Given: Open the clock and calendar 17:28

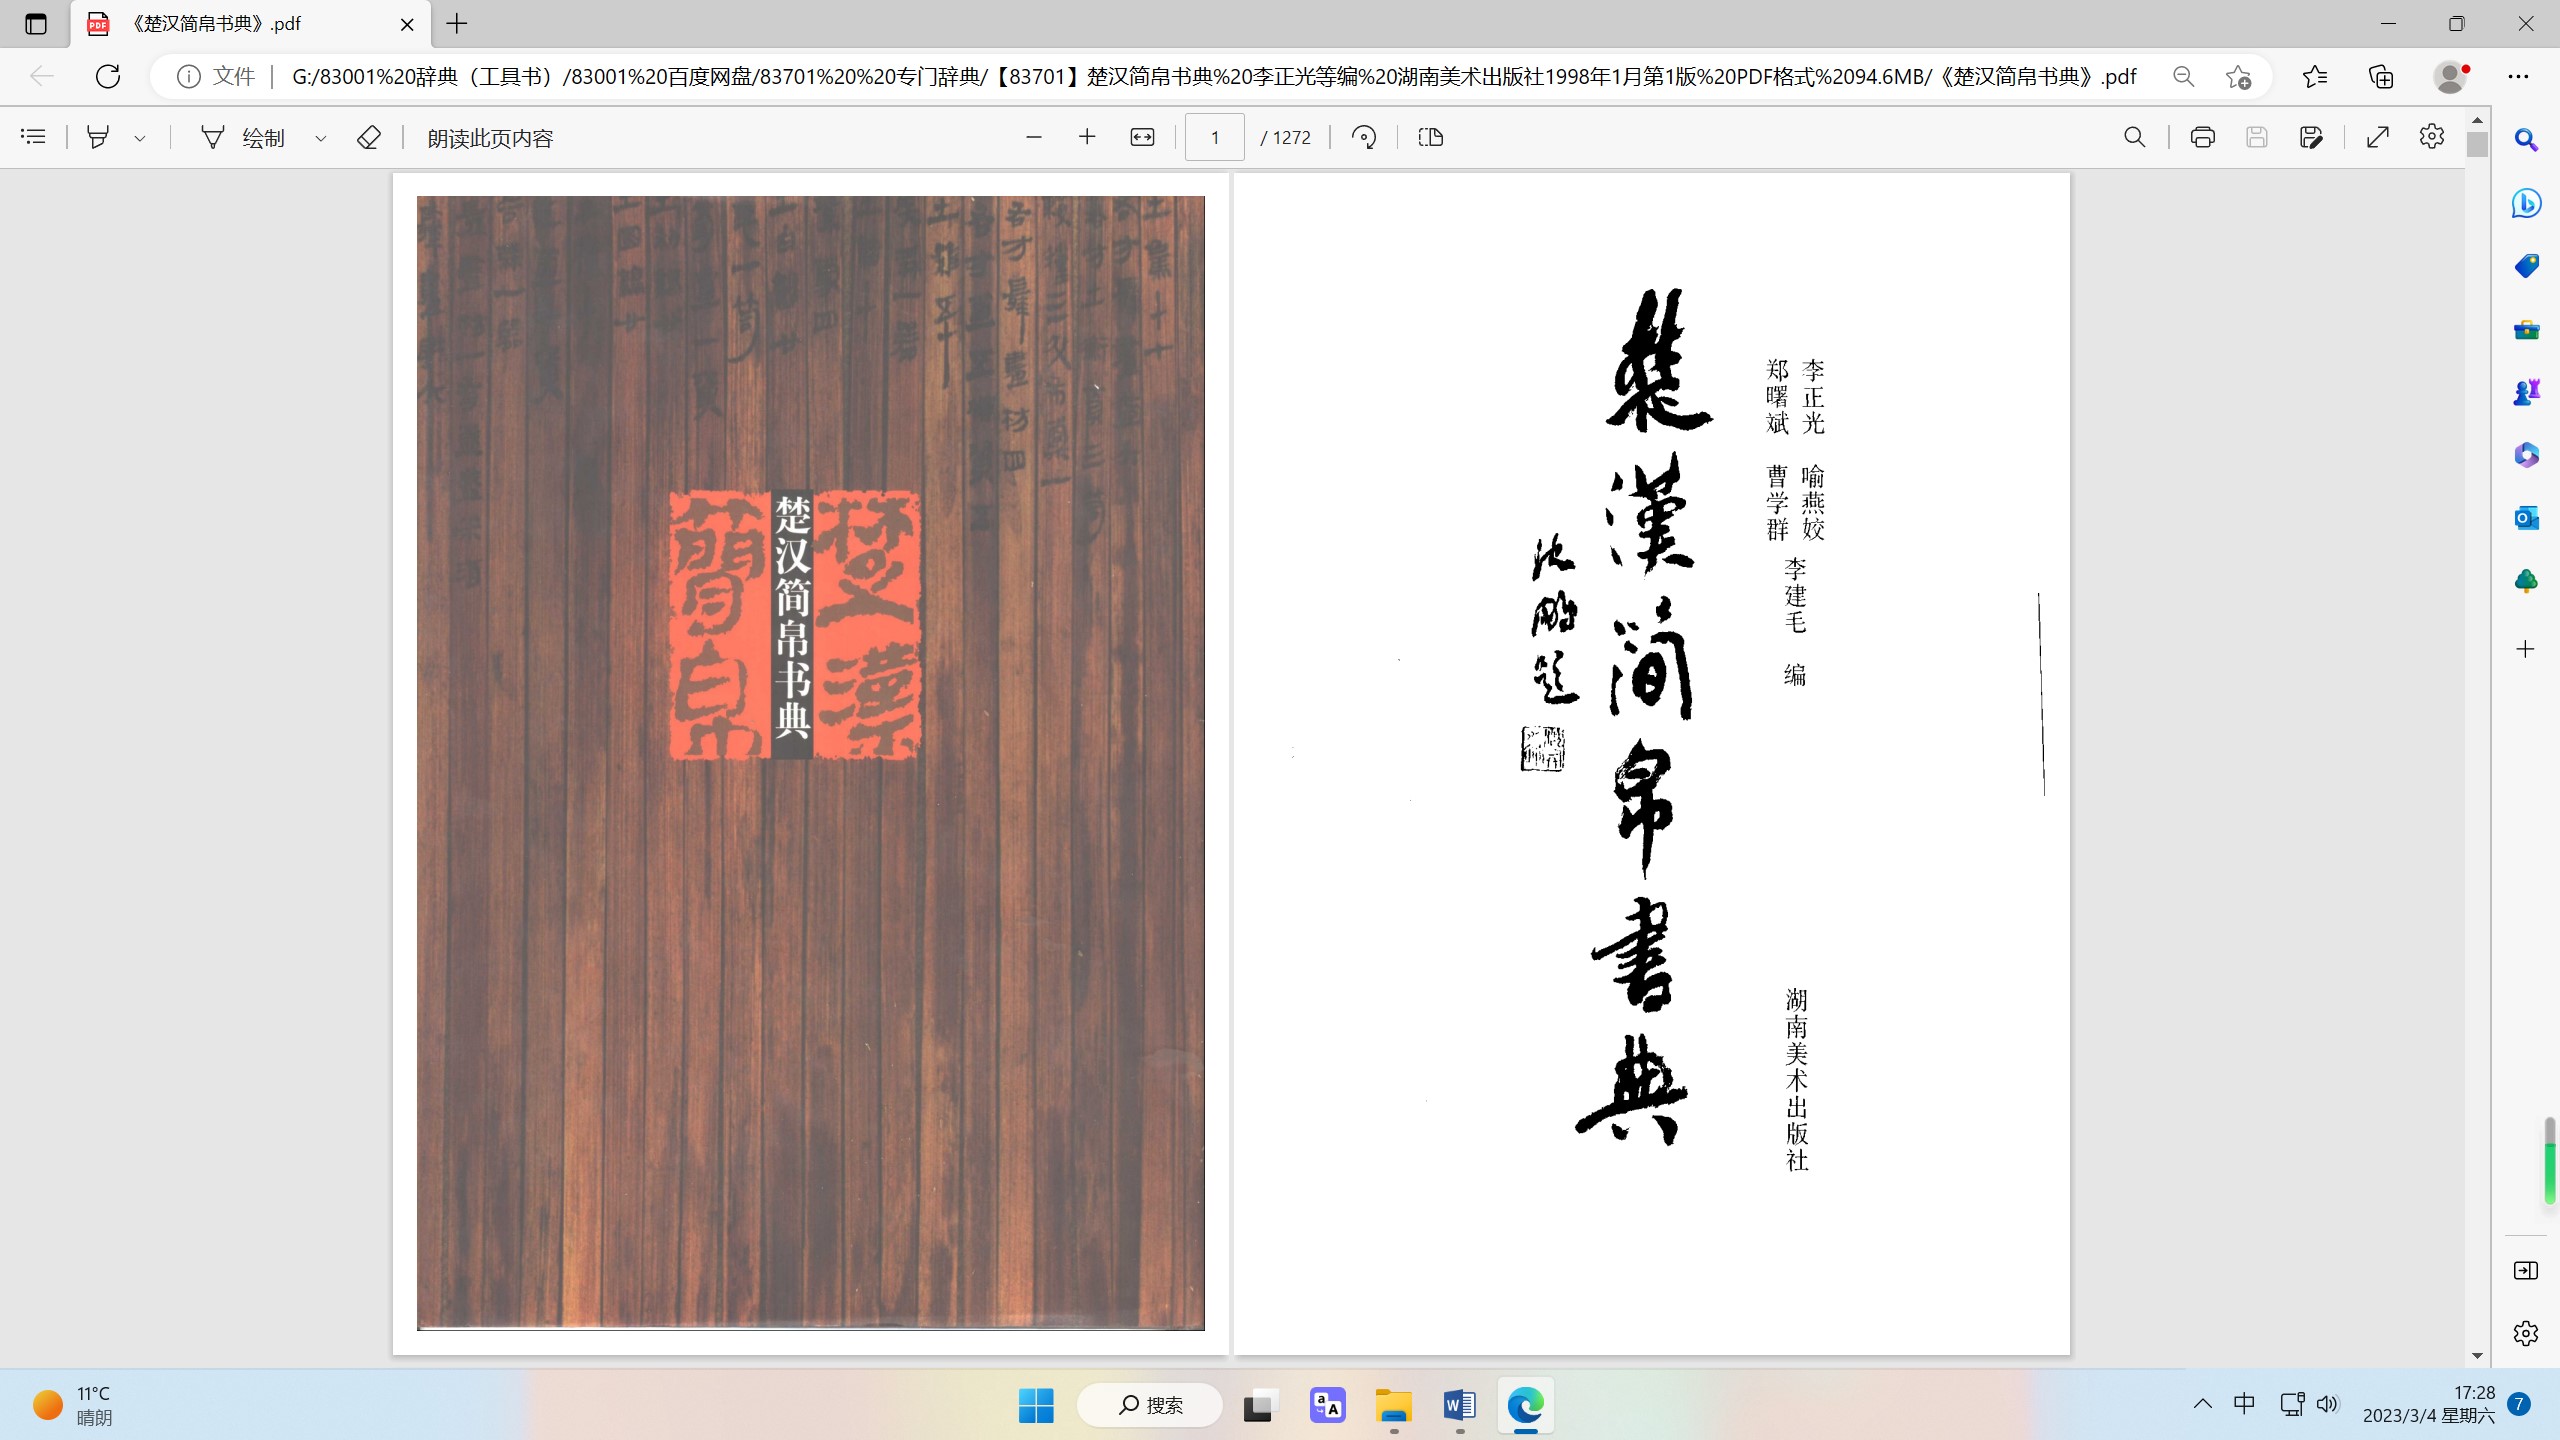Looking at the screenshot, I should click(x=2428, y=1404).
